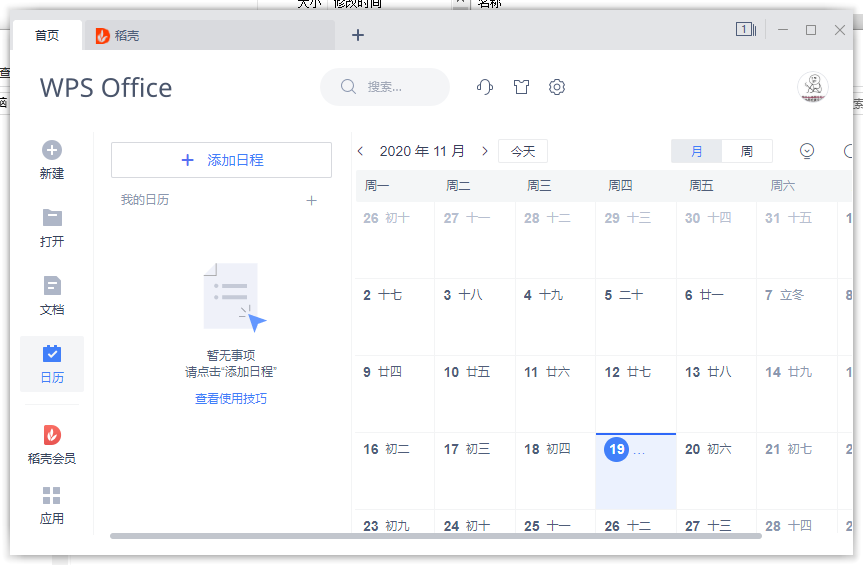This screenshot has width=863, height=565.
Task: Select date 16 初二 in calendar
Action: tap(394, 471)
